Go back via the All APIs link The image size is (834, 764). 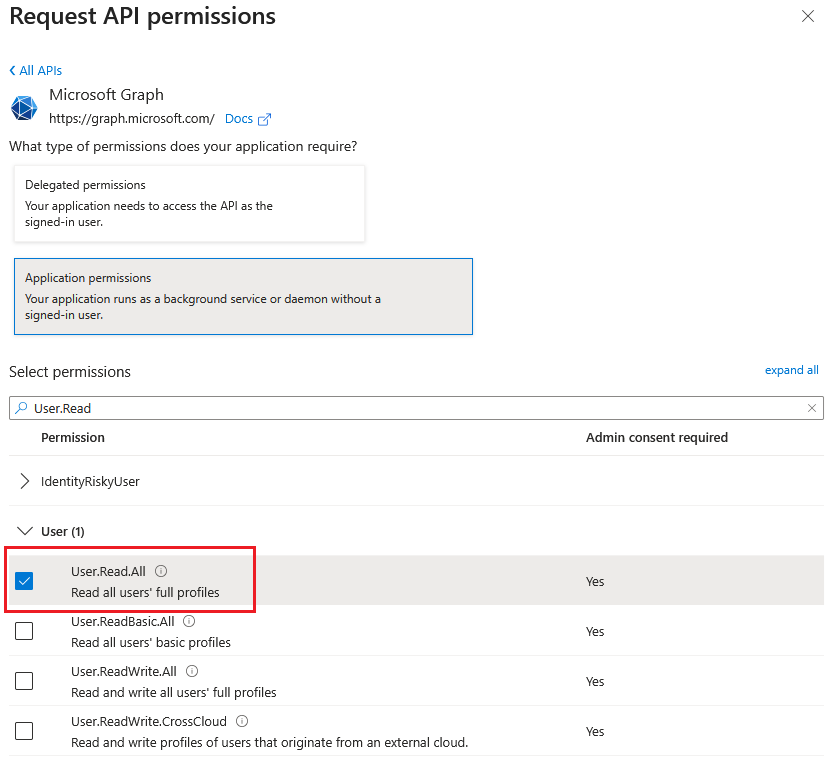[x=36, y=70]
